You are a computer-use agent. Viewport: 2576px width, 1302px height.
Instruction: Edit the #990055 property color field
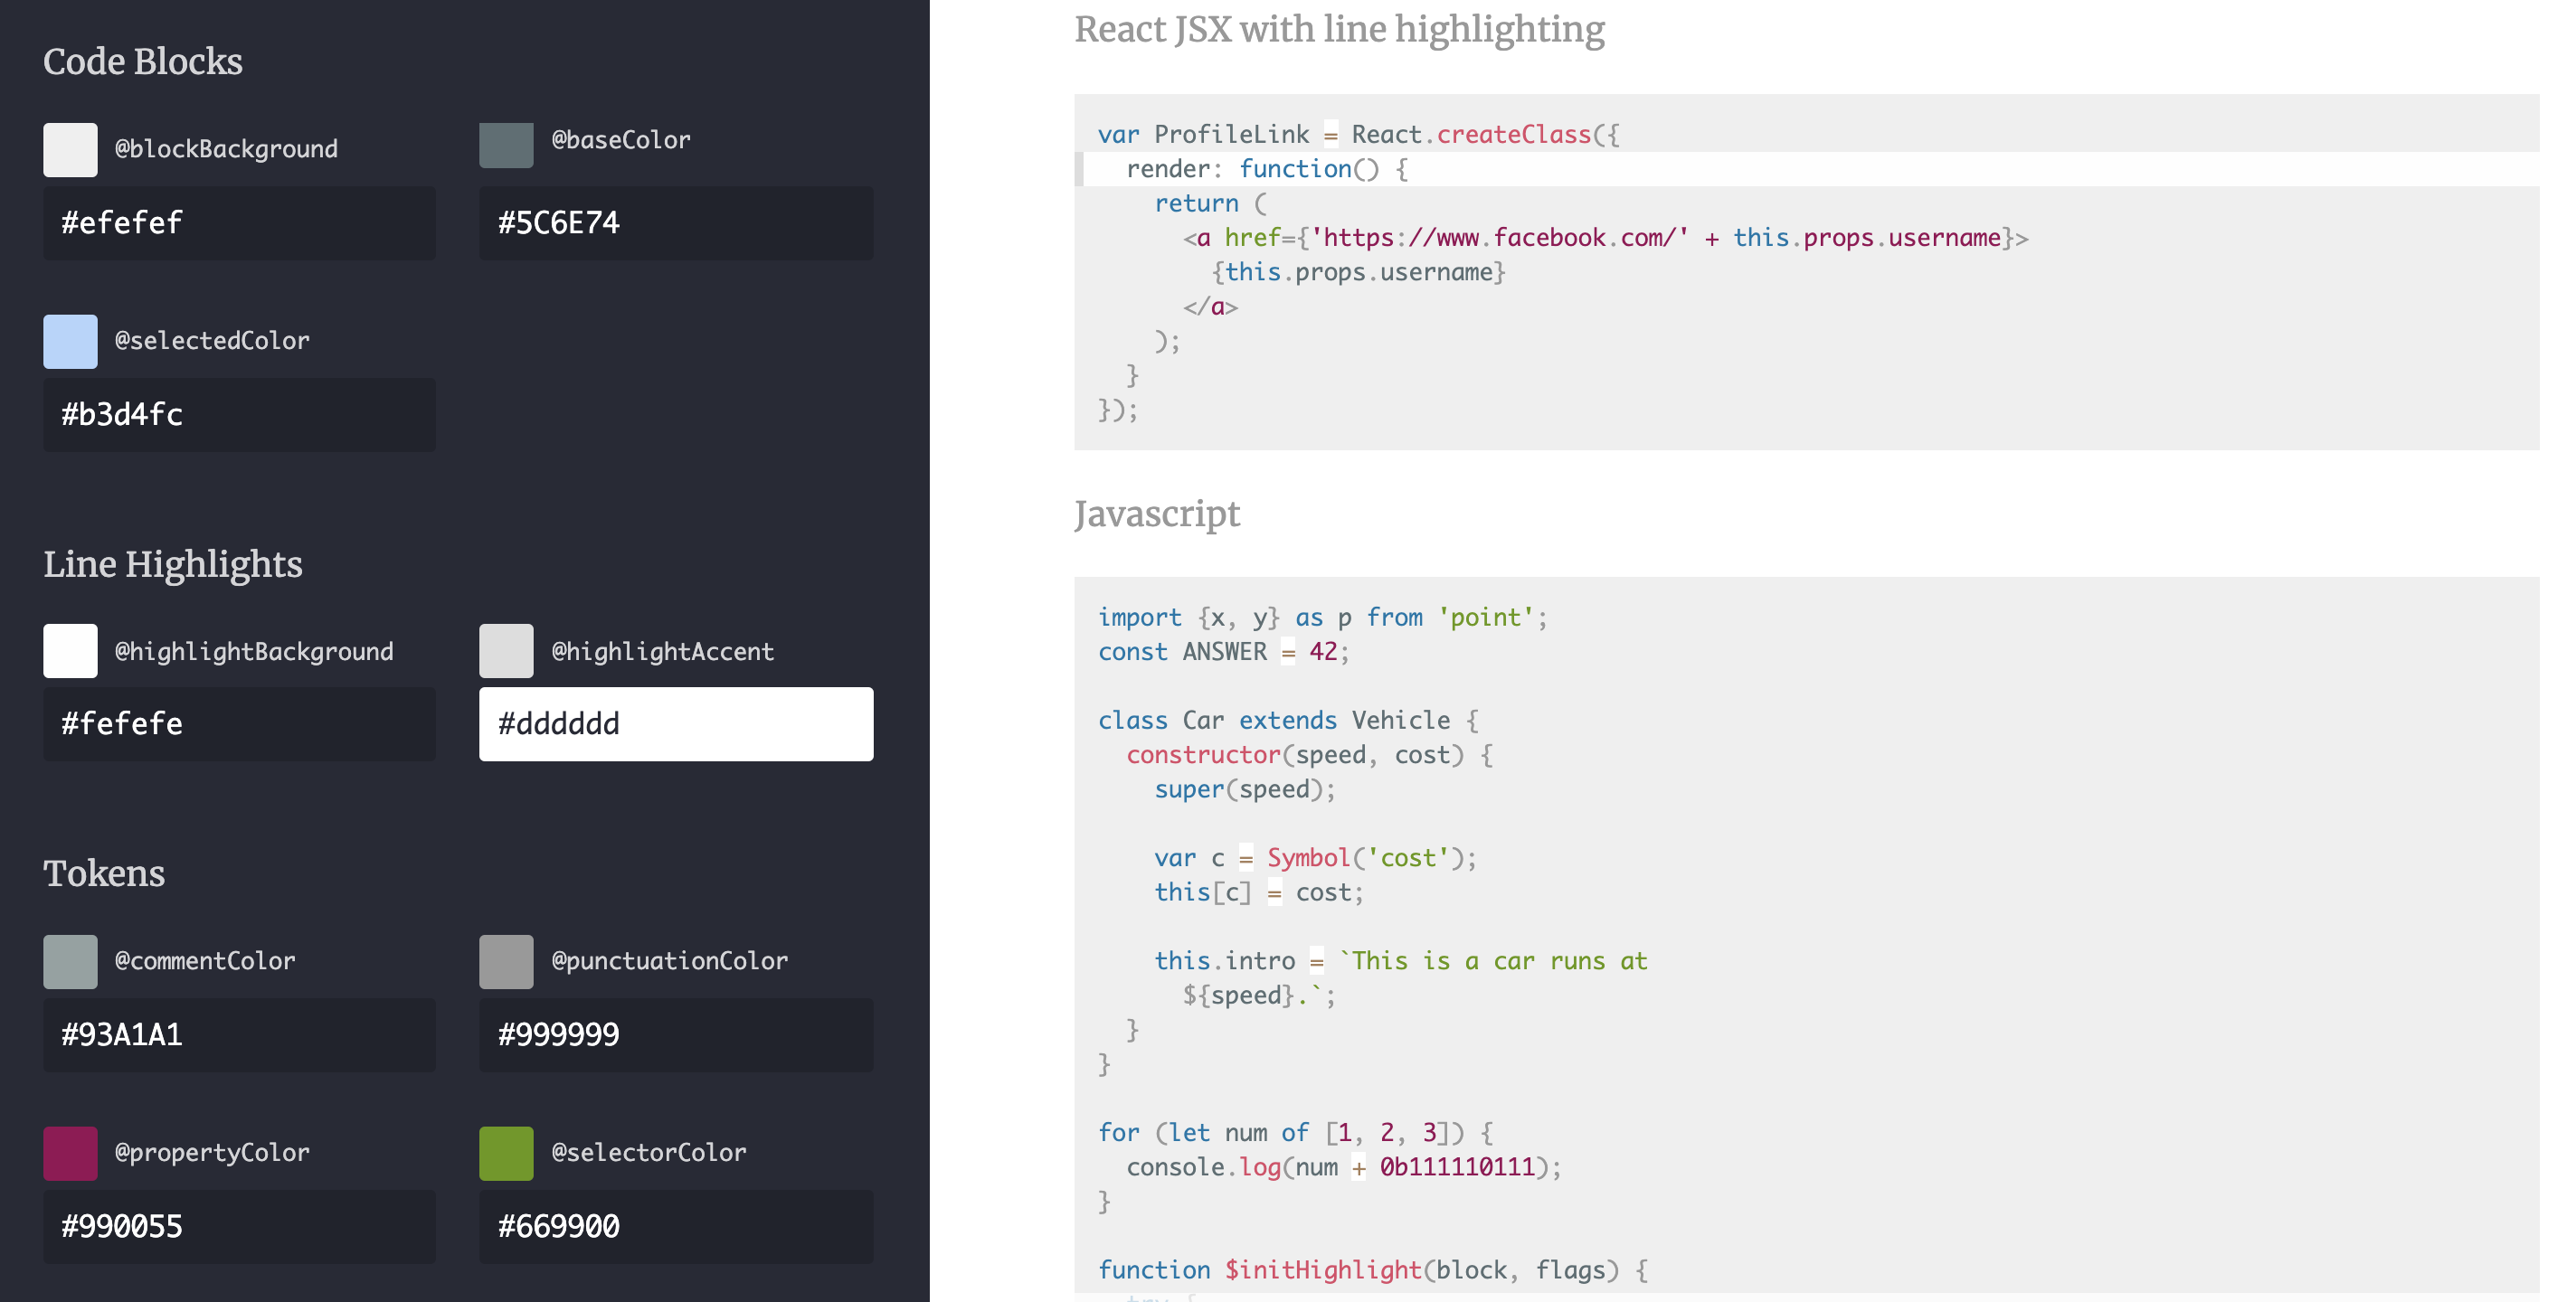tap(239, 1226)
